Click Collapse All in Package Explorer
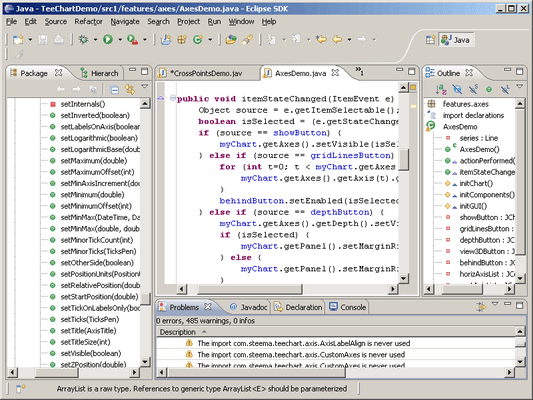 point(115,90)
